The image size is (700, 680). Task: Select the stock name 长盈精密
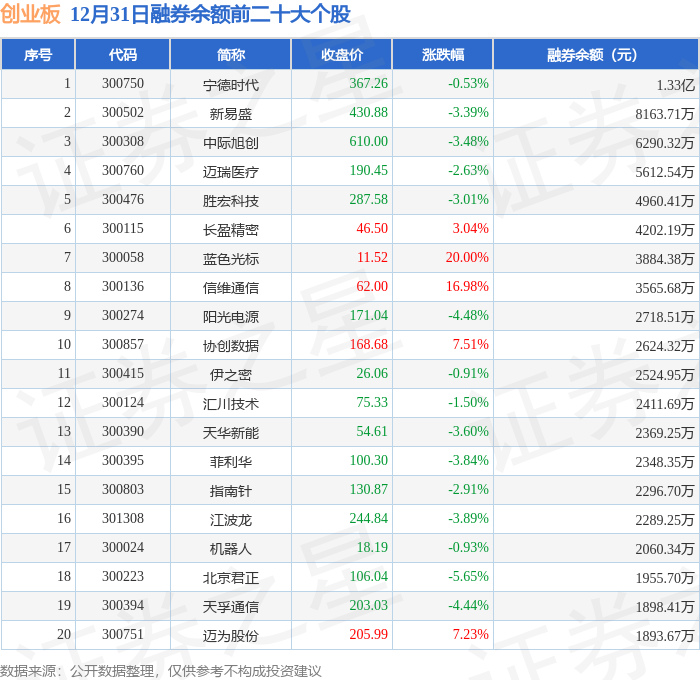point(231,230)
